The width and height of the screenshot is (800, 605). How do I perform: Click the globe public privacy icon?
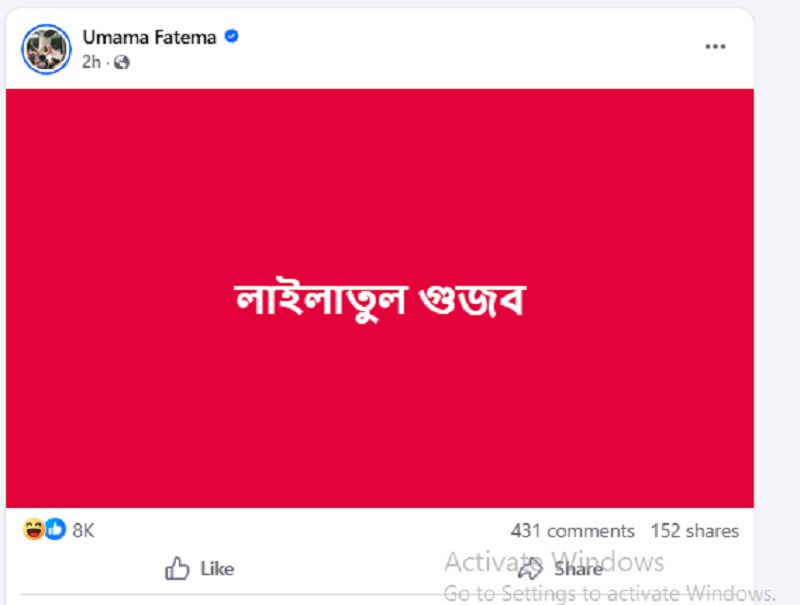[x=122, y=62]
